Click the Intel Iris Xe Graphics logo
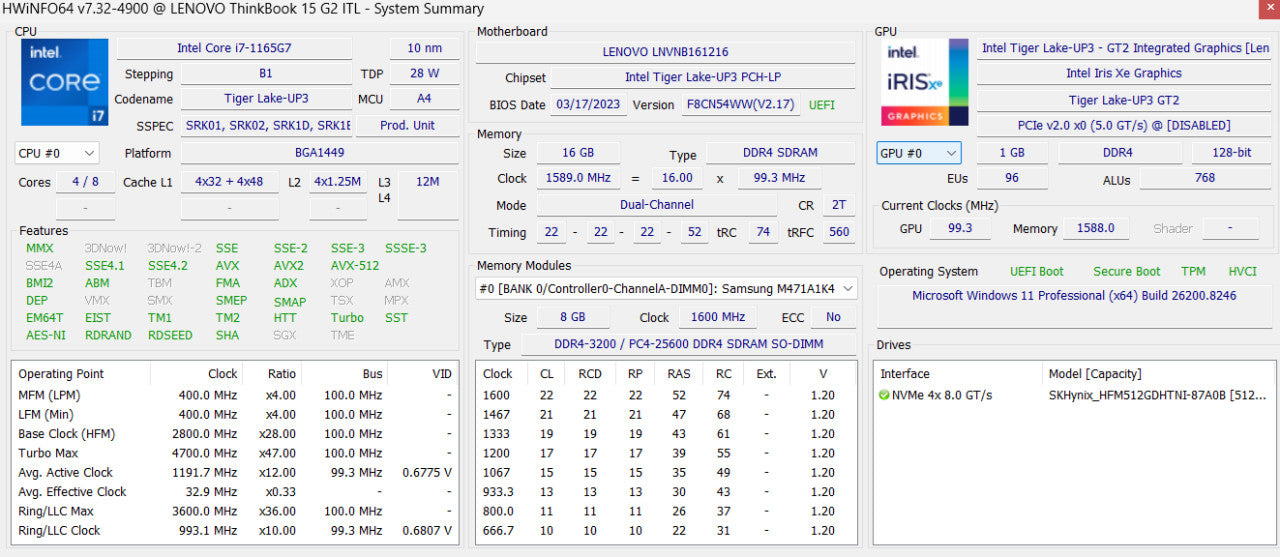The width and height of the screenshot is (1280, 557). tap(924, 82)
